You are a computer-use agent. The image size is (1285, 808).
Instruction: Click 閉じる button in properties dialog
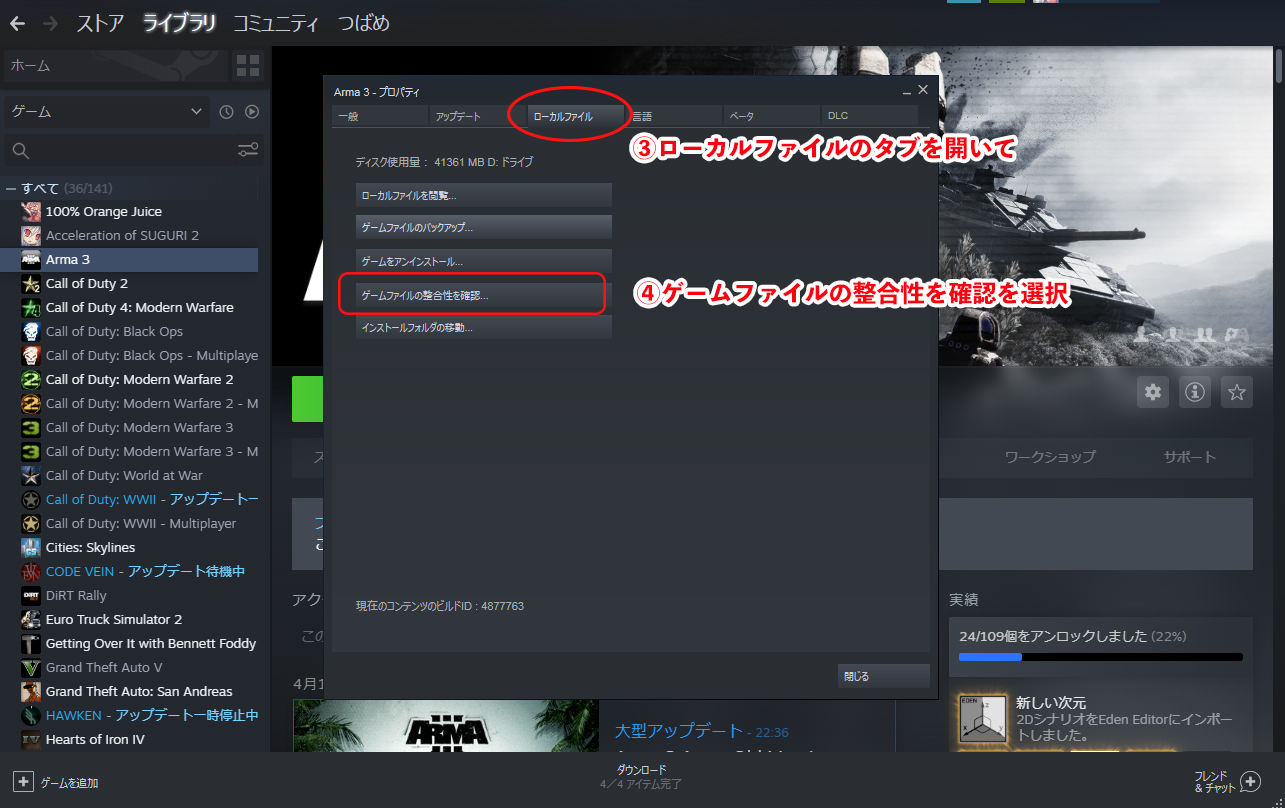coord(884,676)
